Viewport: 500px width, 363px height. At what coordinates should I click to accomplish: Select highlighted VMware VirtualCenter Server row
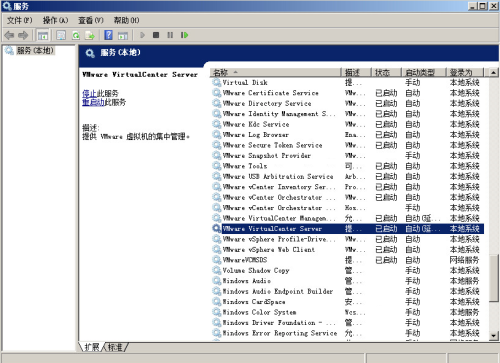[348, 229]
